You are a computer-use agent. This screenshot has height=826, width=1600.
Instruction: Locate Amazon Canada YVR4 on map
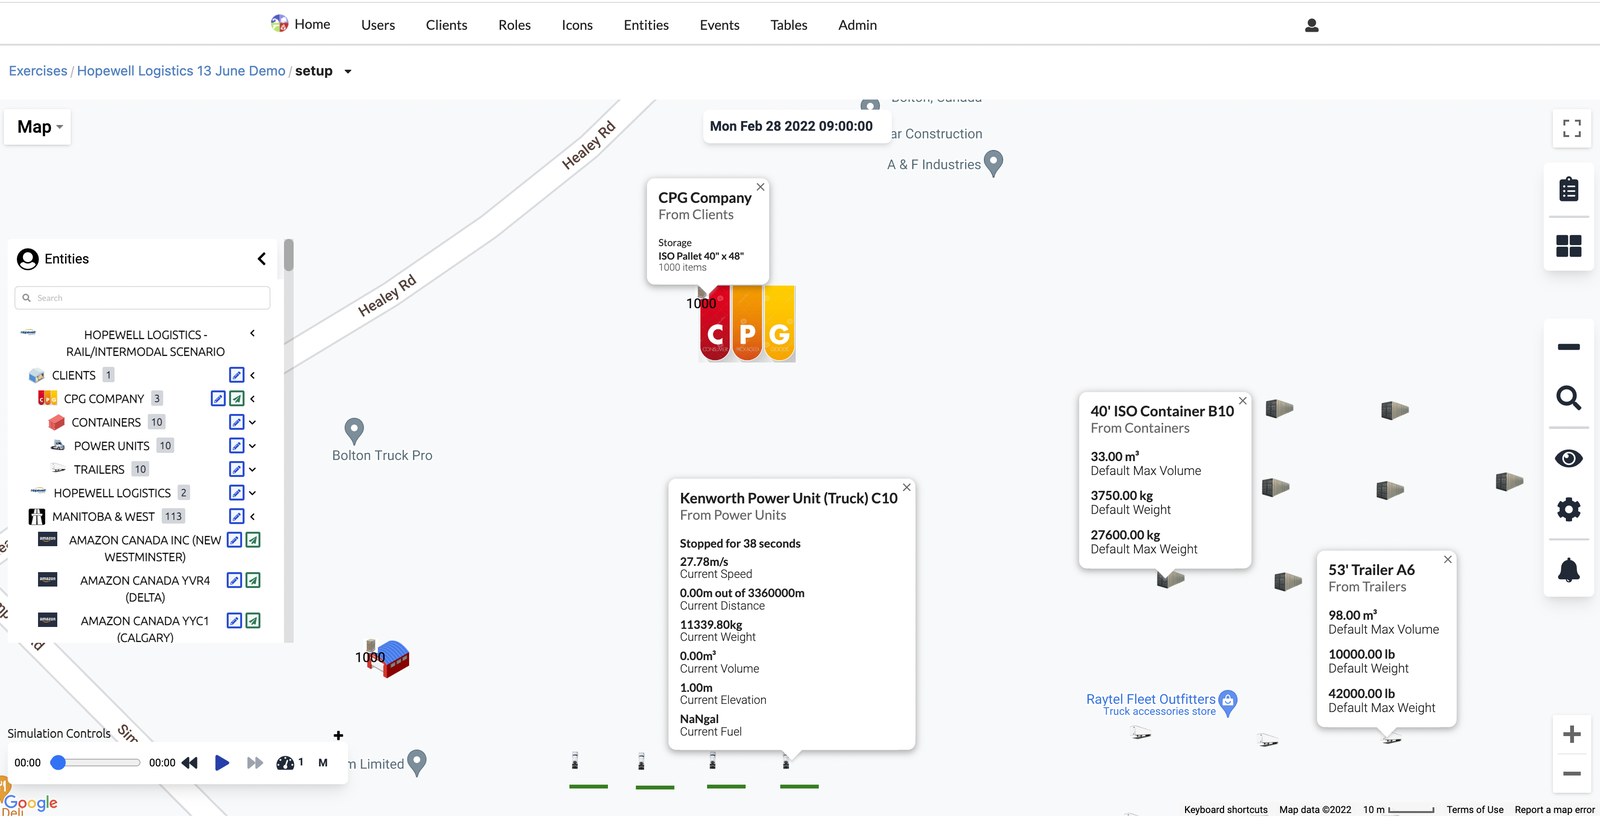(x=253, y=580)
